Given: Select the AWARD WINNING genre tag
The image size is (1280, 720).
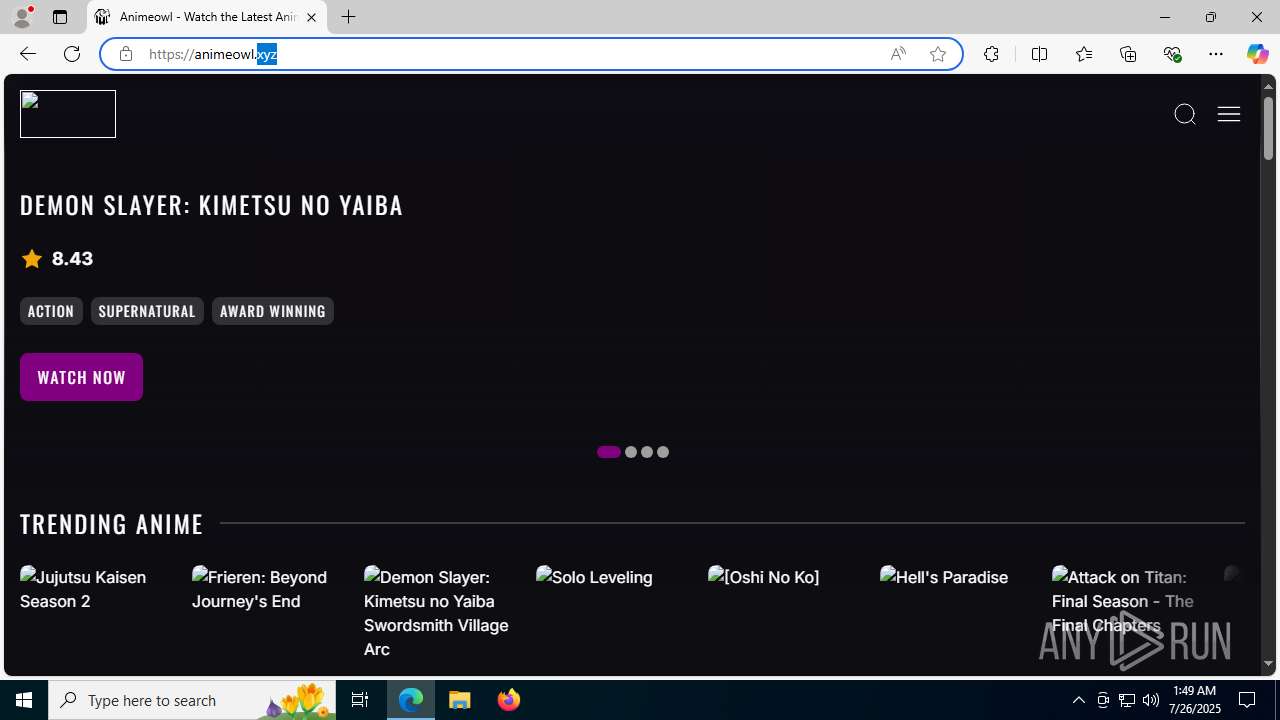Looking at the screenshot, I should point(273,311).
